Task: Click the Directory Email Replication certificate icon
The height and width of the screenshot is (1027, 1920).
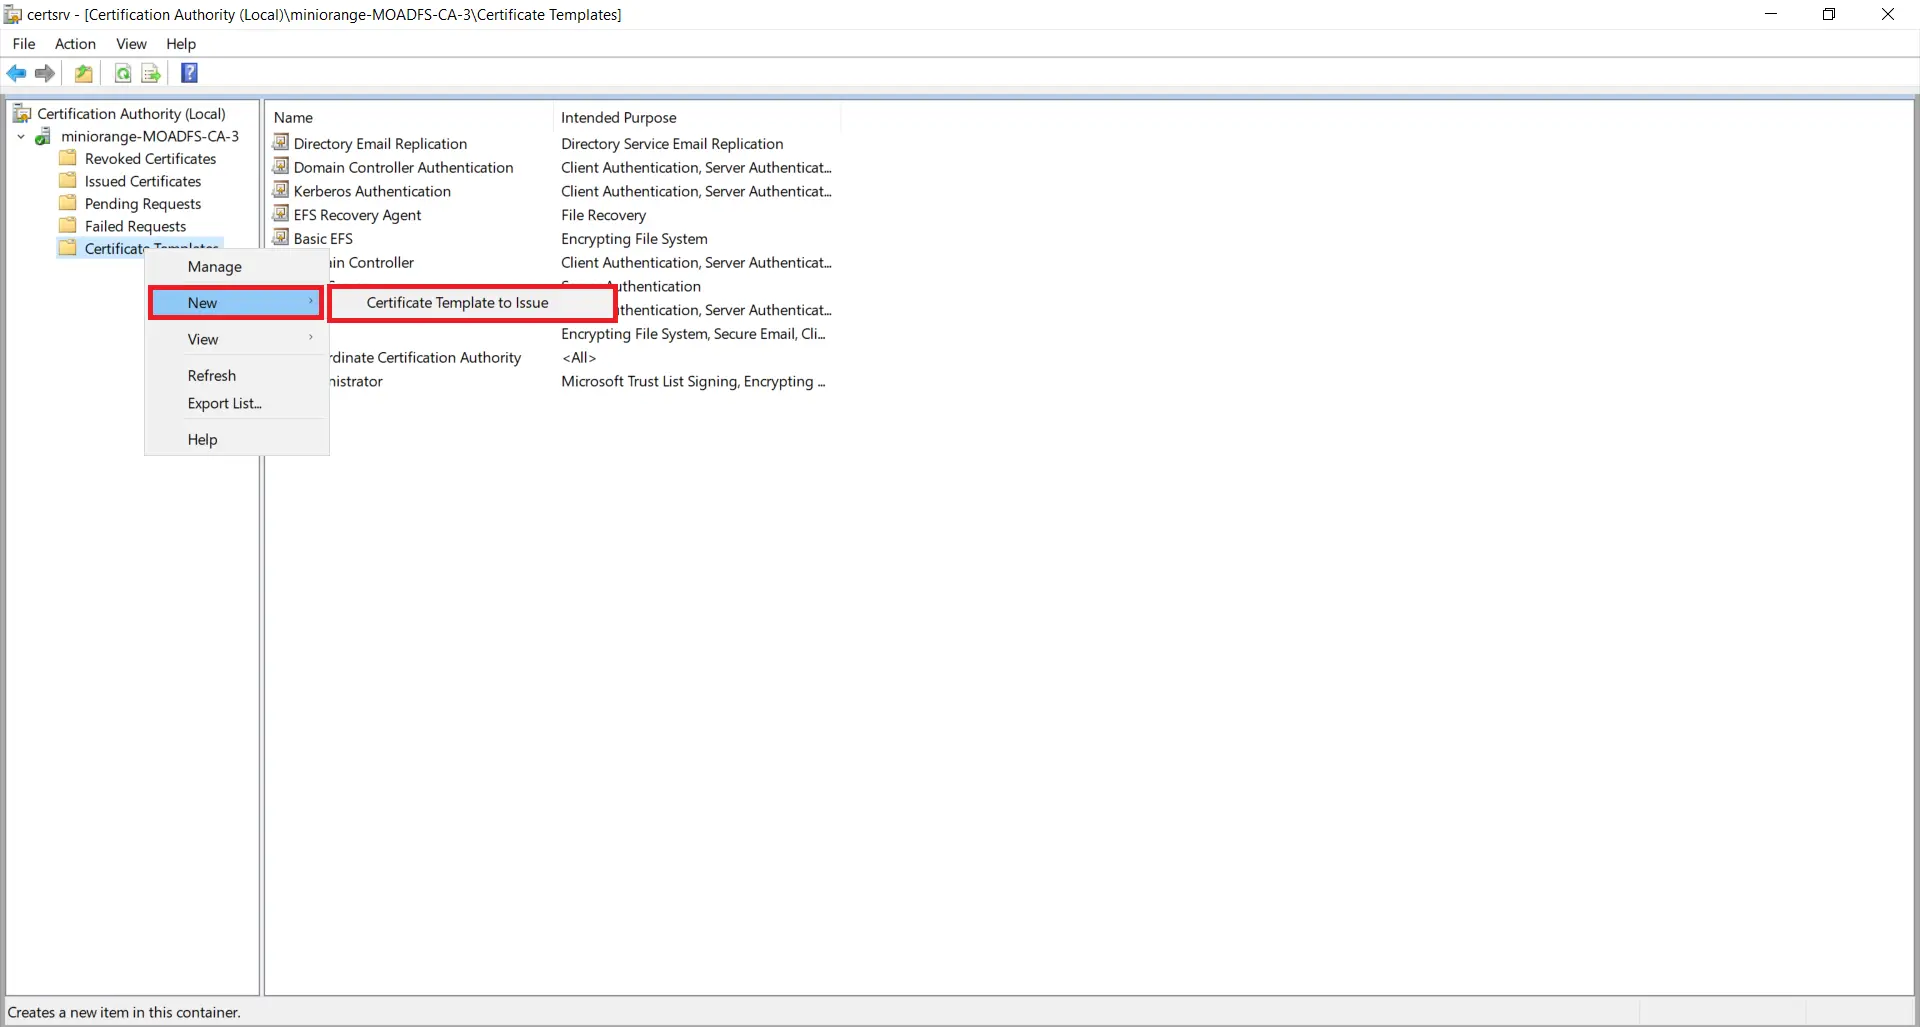Action: [281, 142]
